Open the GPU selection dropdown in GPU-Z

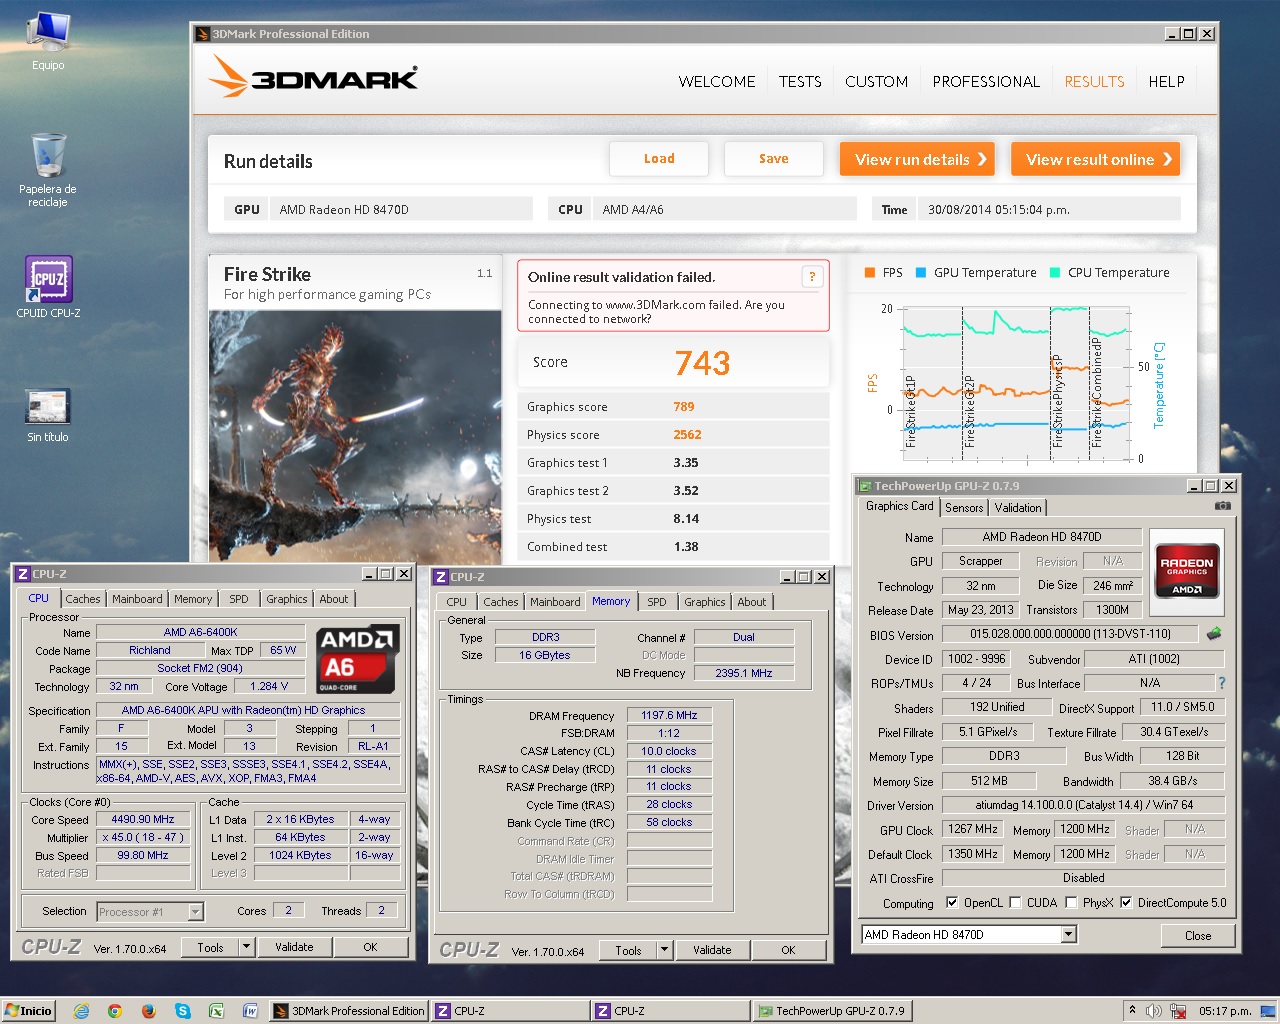pos(1068,934)
